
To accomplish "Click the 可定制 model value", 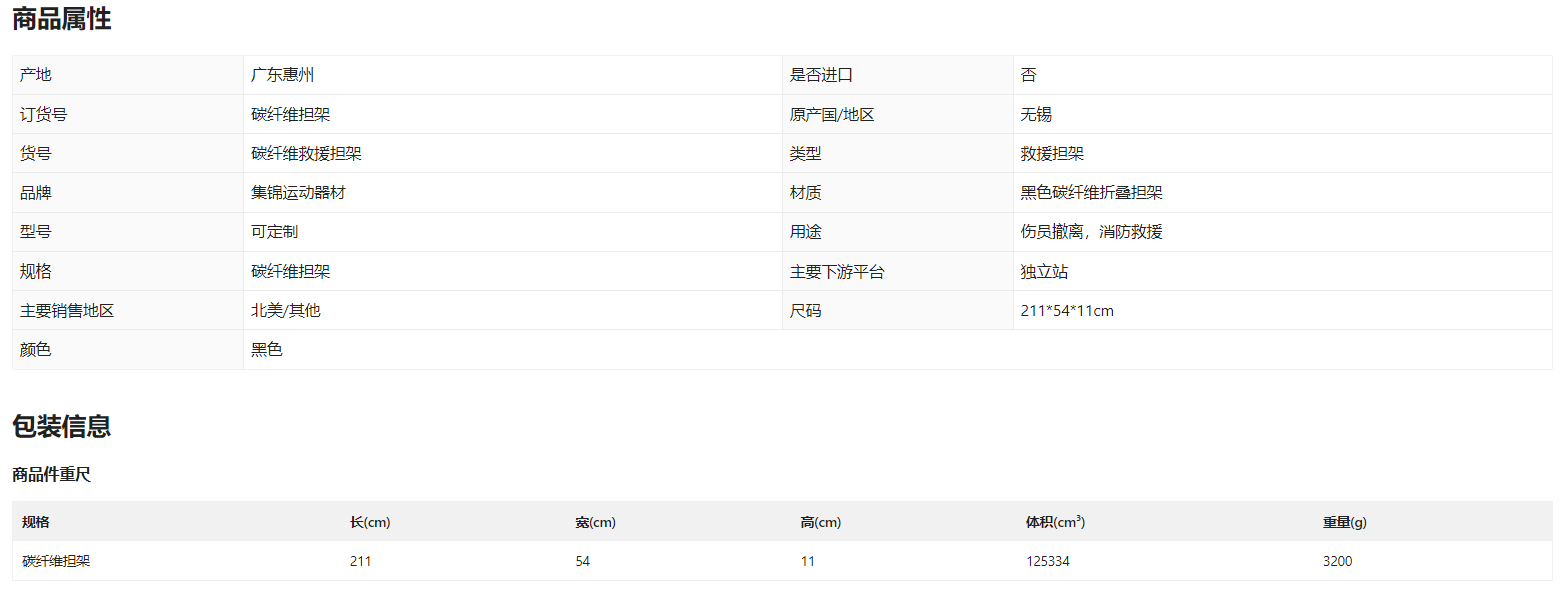I will point(275,232).
